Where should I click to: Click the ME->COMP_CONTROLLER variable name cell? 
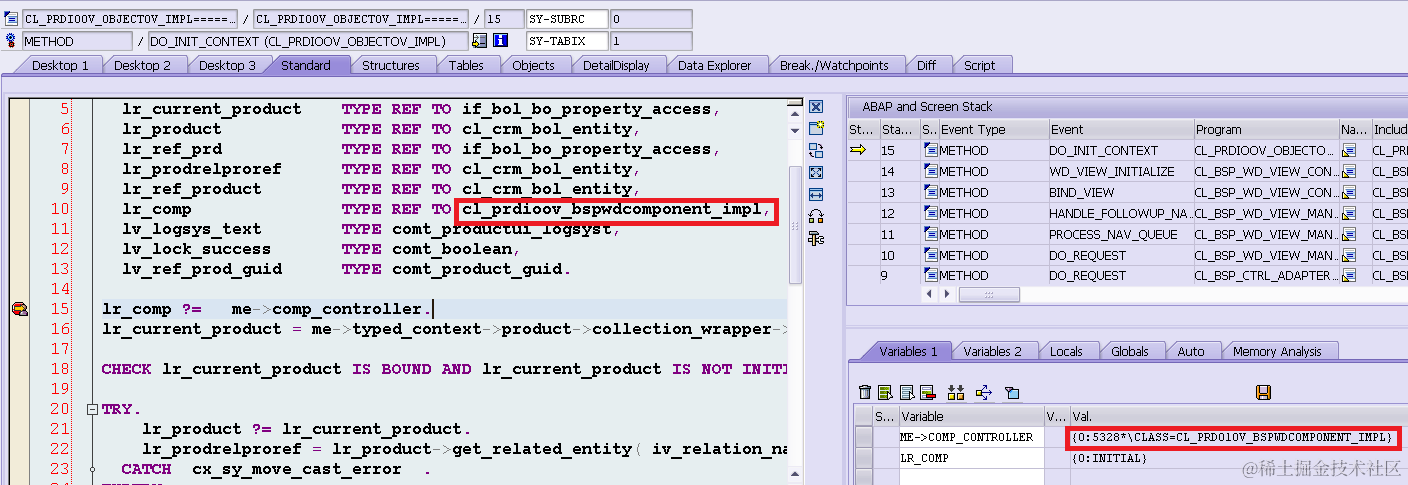point(971,437)
